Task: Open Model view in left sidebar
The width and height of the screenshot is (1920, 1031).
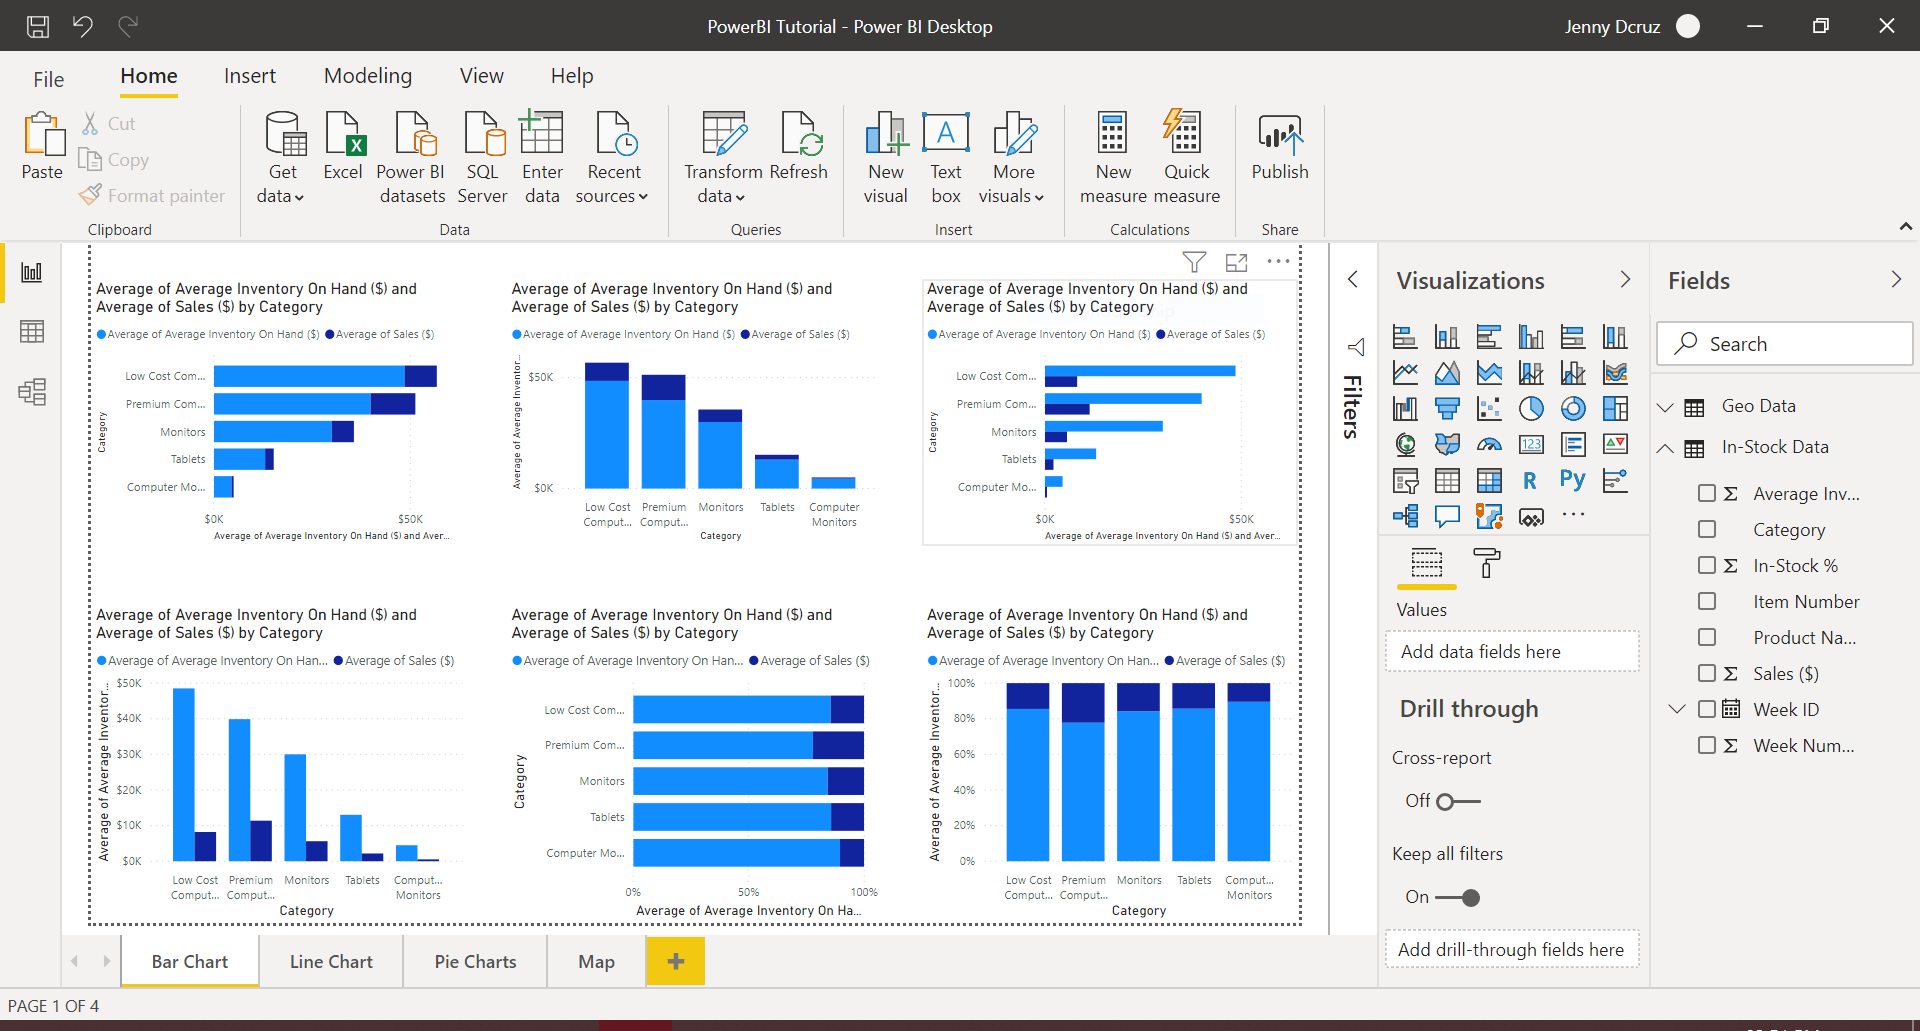Action: tap(32, 392)
